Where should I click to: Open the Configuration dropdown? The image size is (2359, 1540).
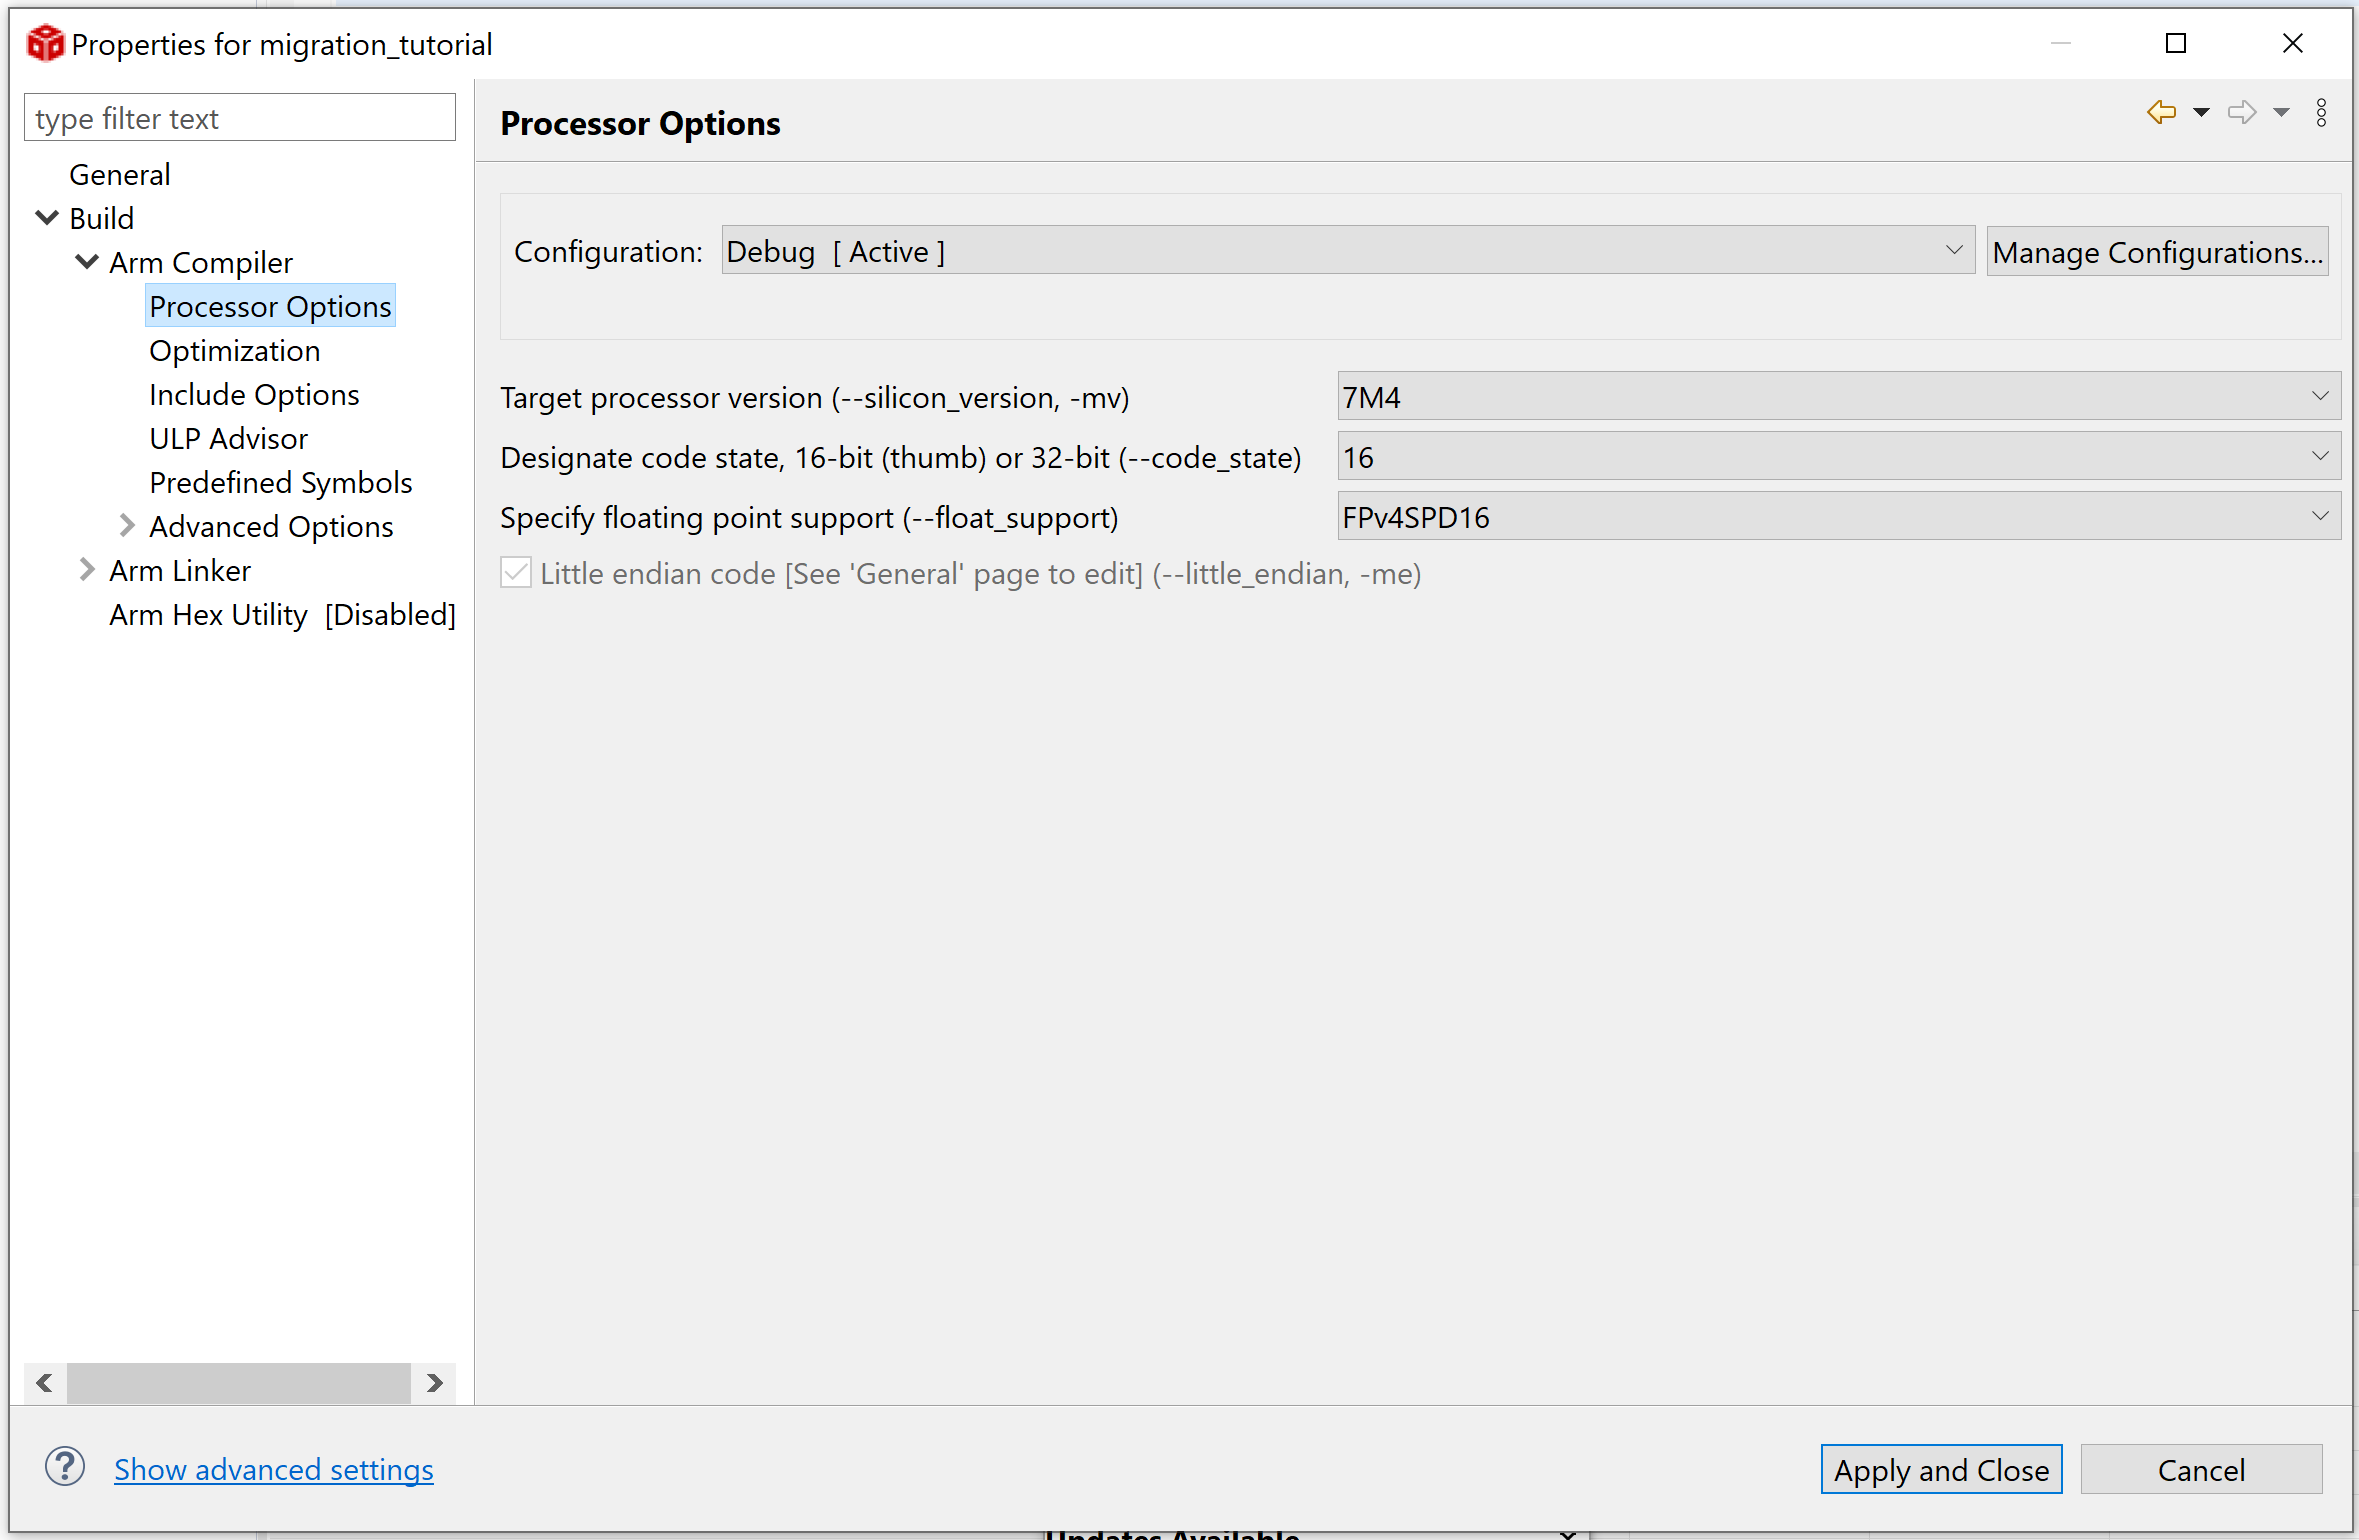pos(1346,251)
